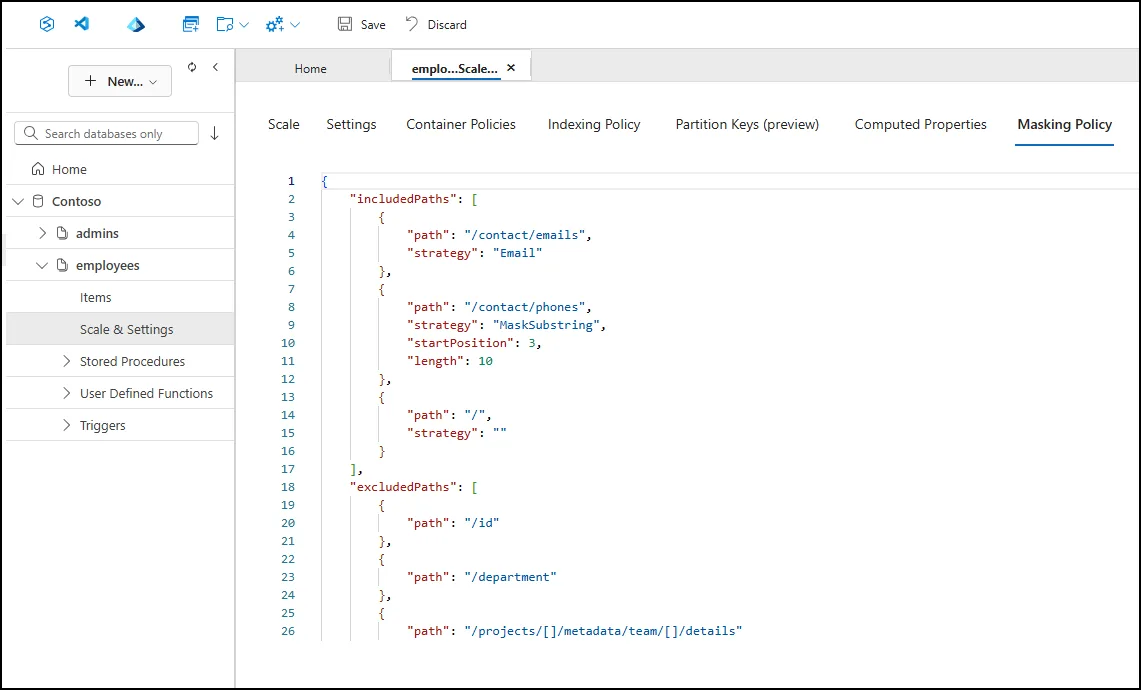Open the Computed Properties tab
Viewport: 1141px width, 690px height.
click(920, 124)
